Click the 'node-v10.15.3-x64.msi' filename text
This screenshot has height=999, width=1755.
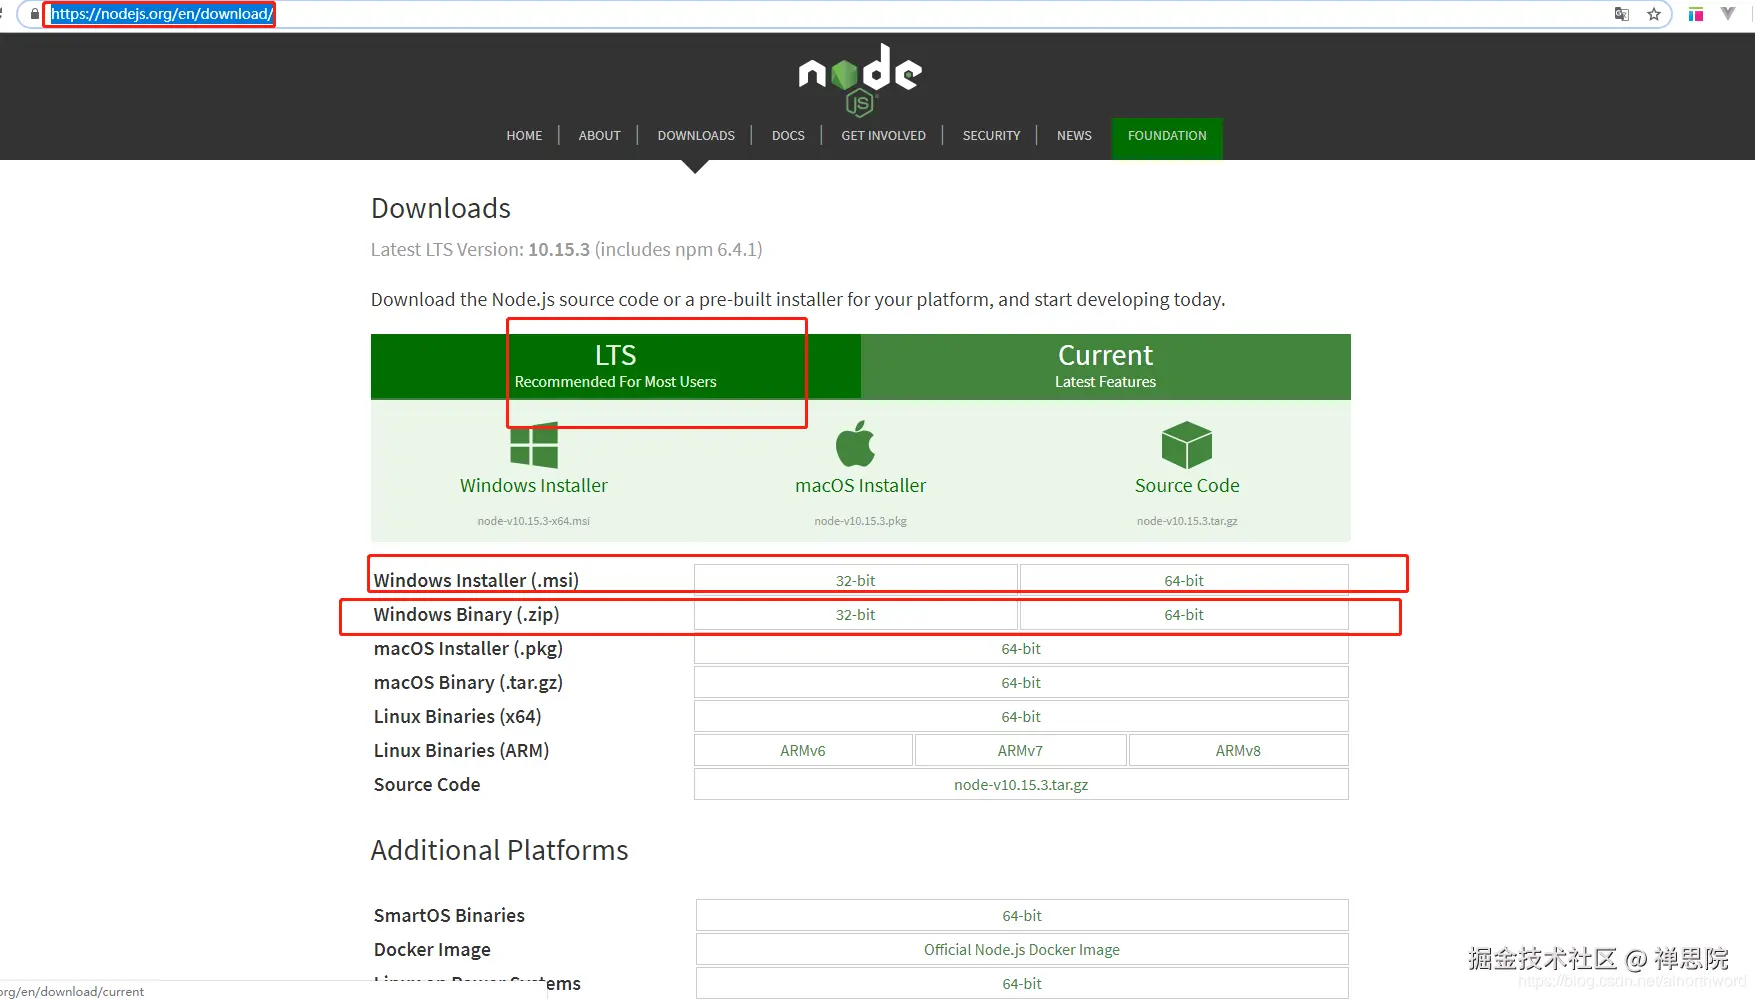(534, 521)
